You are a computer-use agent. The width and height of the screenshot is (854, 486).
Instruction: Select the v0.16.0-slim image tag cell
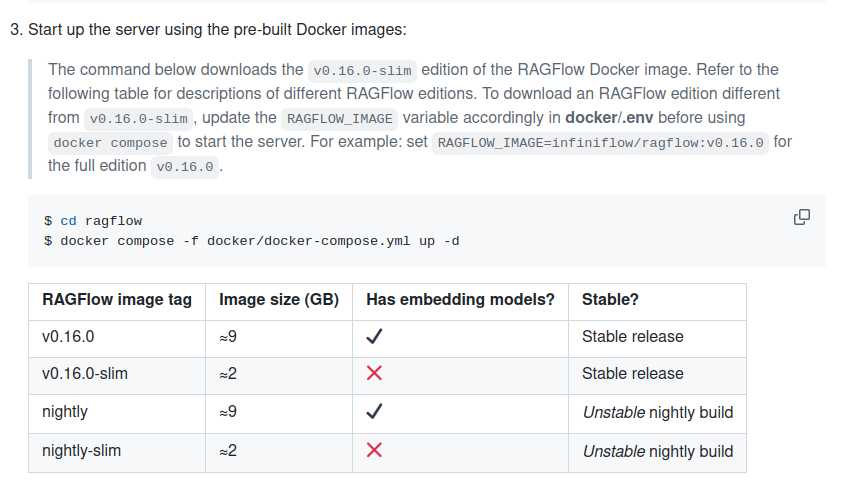(85, 374)
